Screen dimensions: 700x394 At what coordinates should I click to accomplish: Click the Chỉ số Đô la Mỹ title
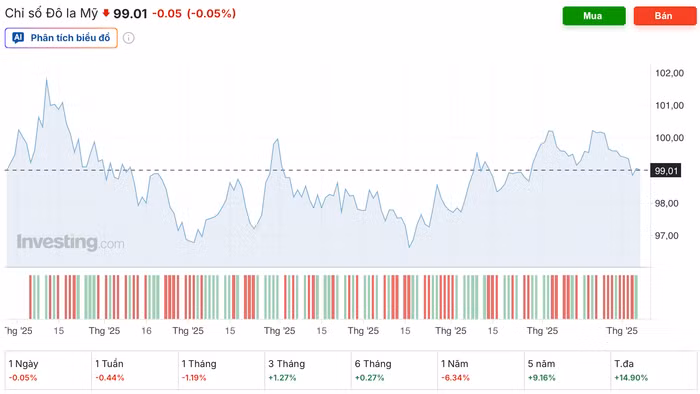point(51,13)
